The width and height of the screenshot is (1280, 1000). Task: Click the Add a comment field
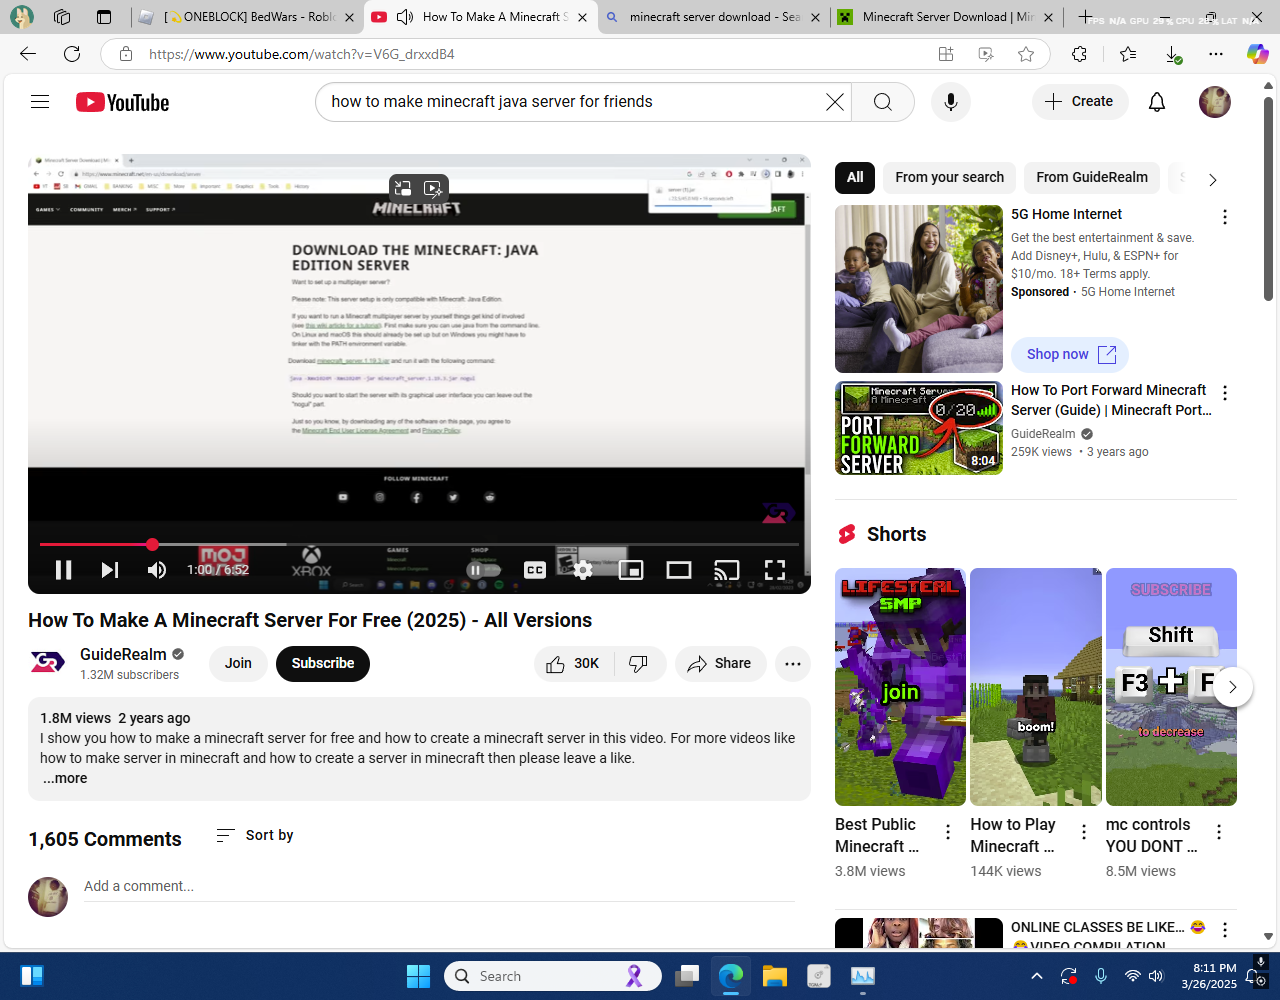tap(439, 887)
